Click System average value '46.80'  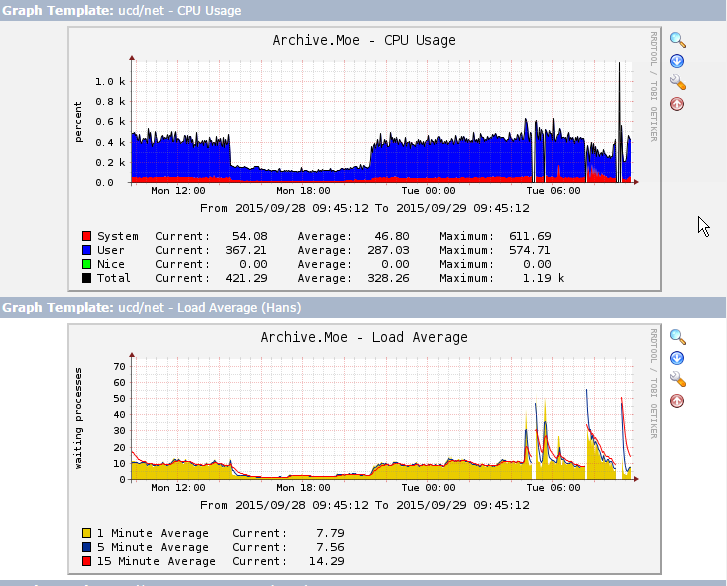pos(392,236)
